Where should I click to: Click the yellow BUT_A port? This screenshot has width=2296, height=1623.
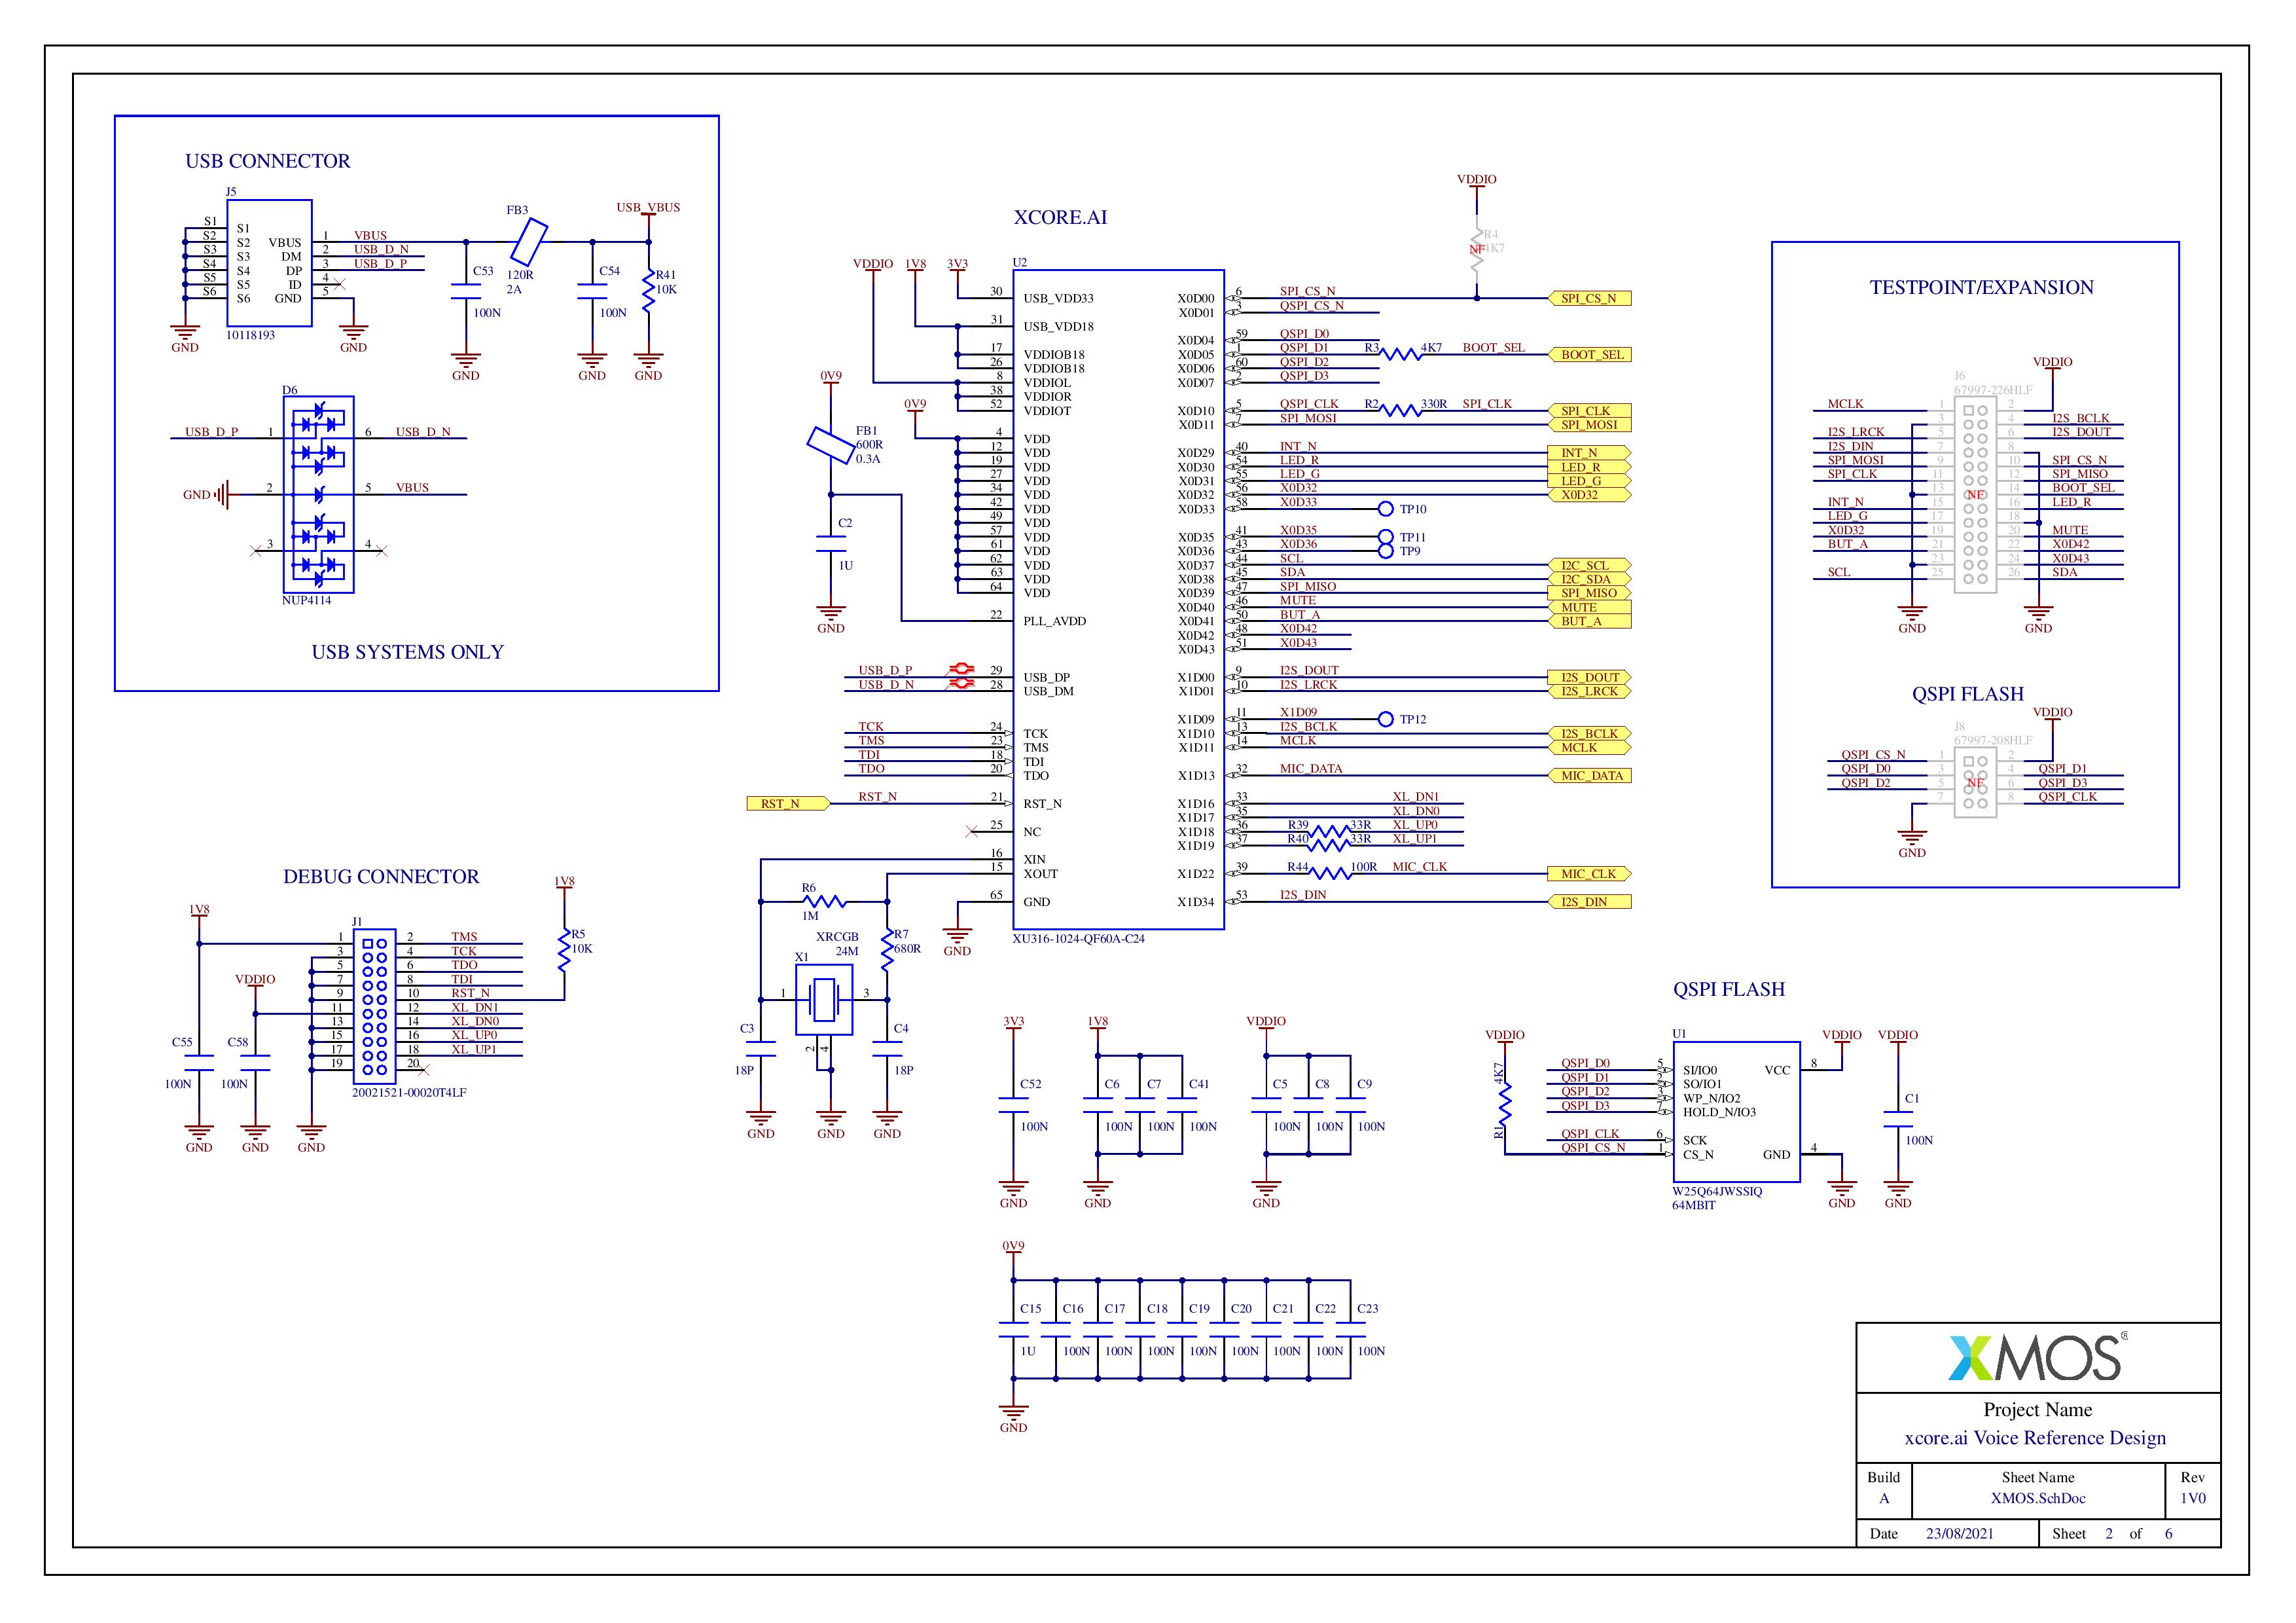1589,621
